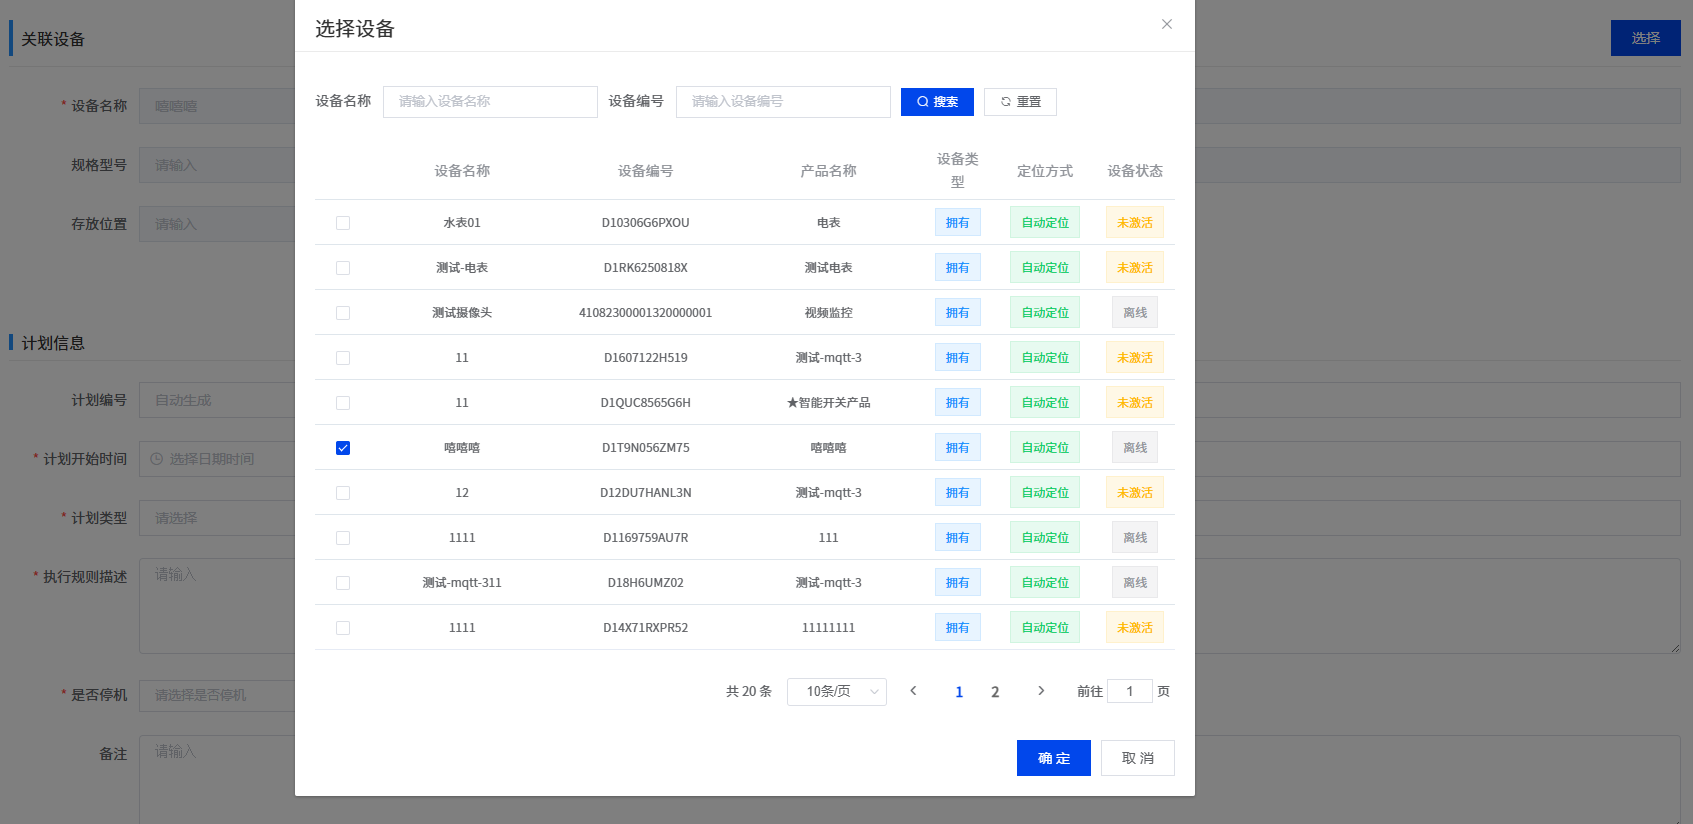The image size is (1693, 824).
Task: Click device number D1RK6250818X
Action: (646, 268)
